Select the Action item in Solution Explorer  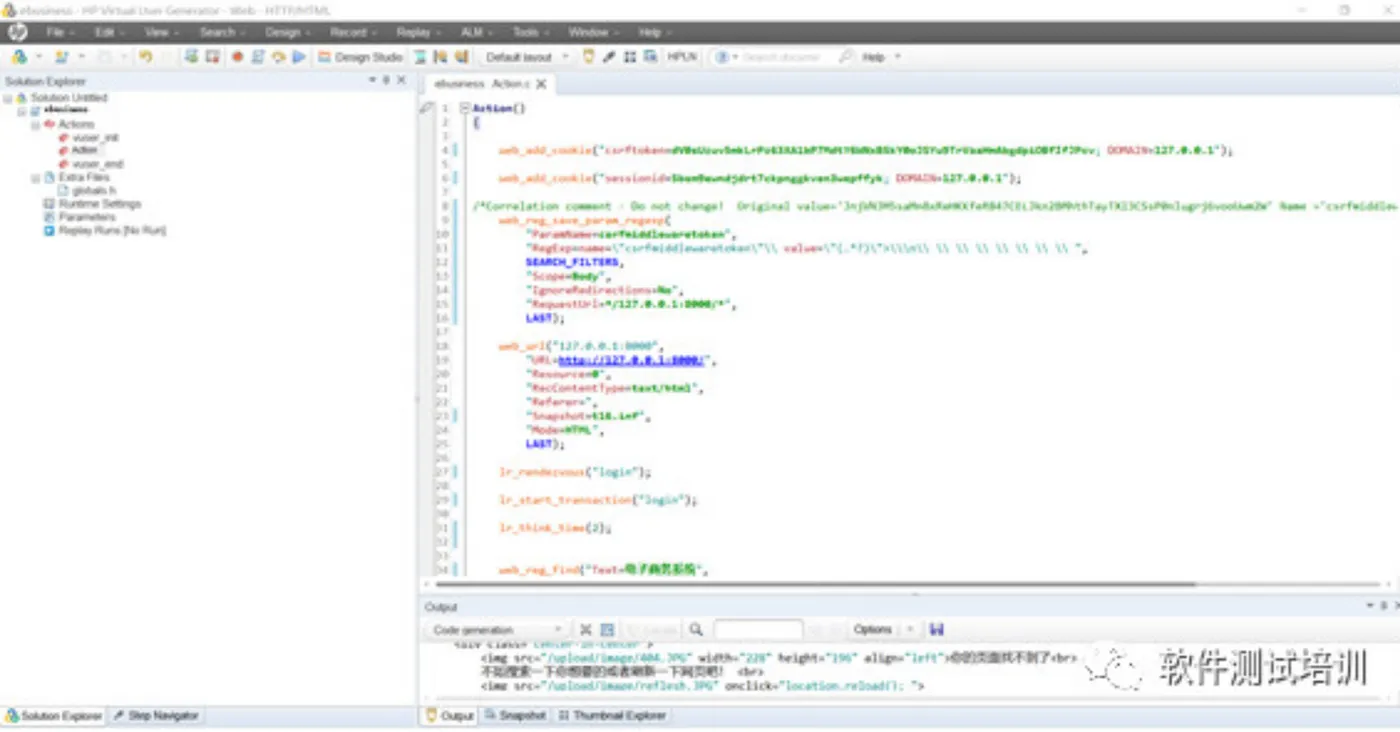point(84,150)
